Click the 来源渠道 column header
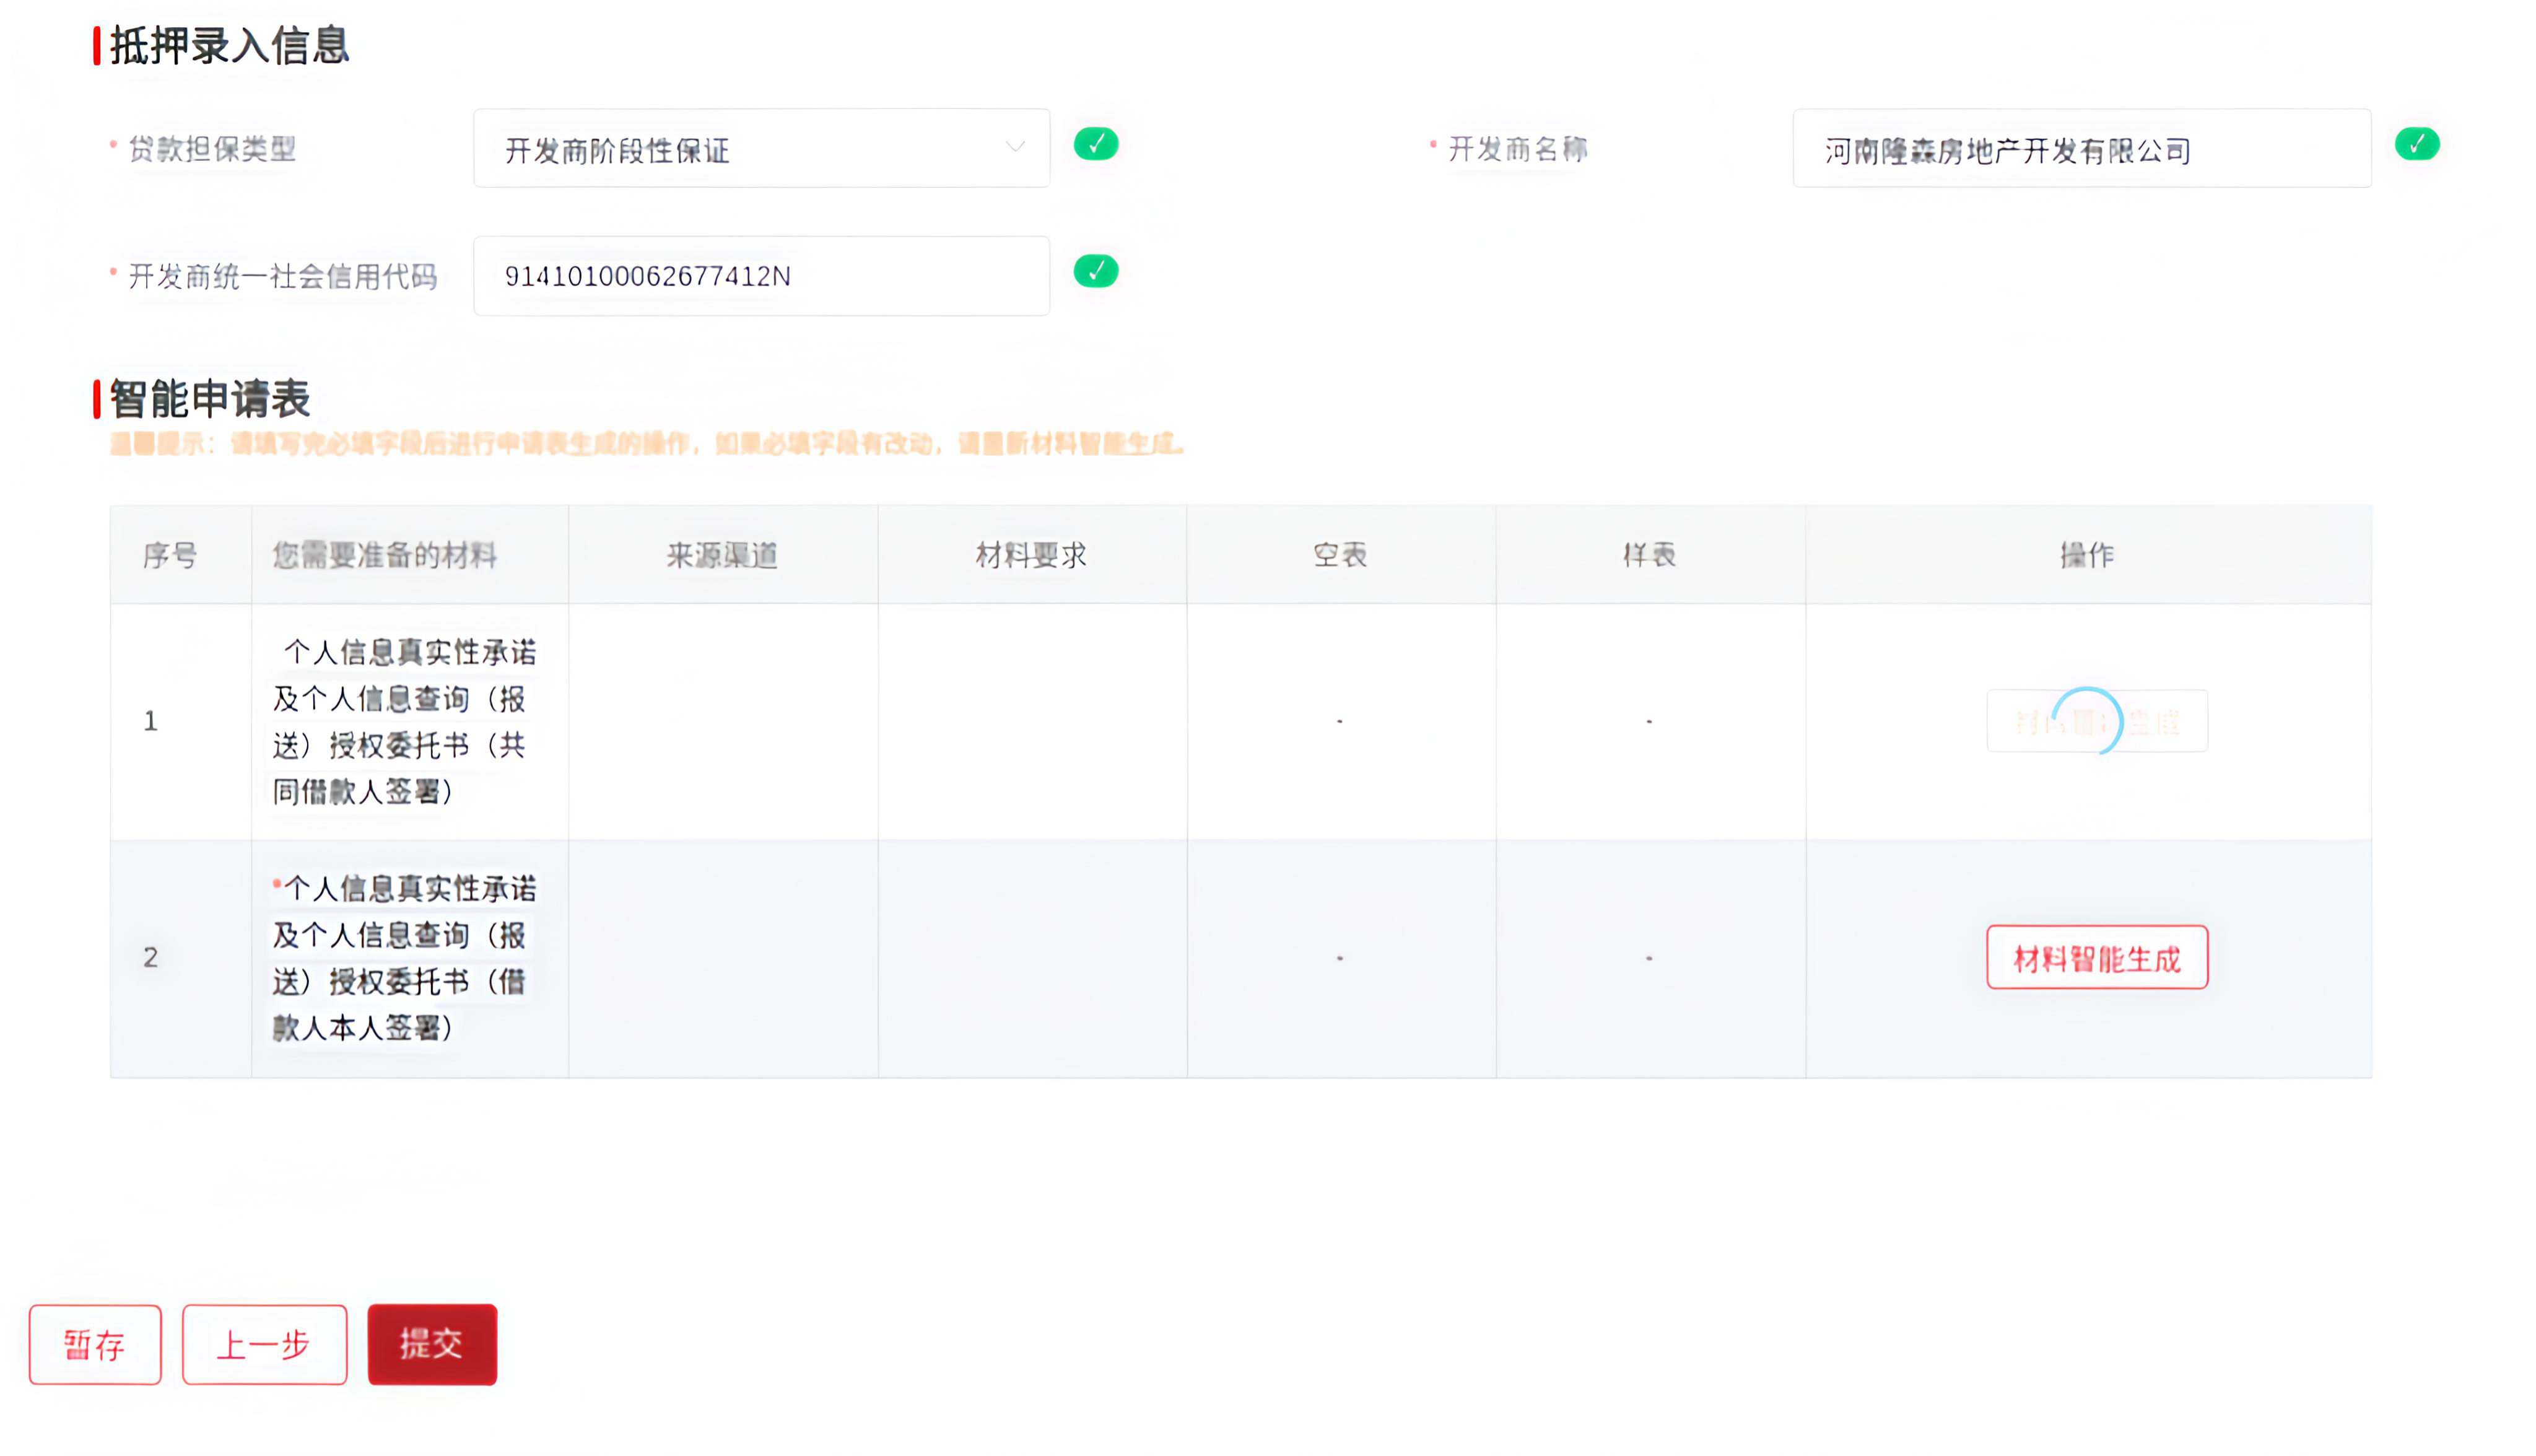 click(722, 555)
